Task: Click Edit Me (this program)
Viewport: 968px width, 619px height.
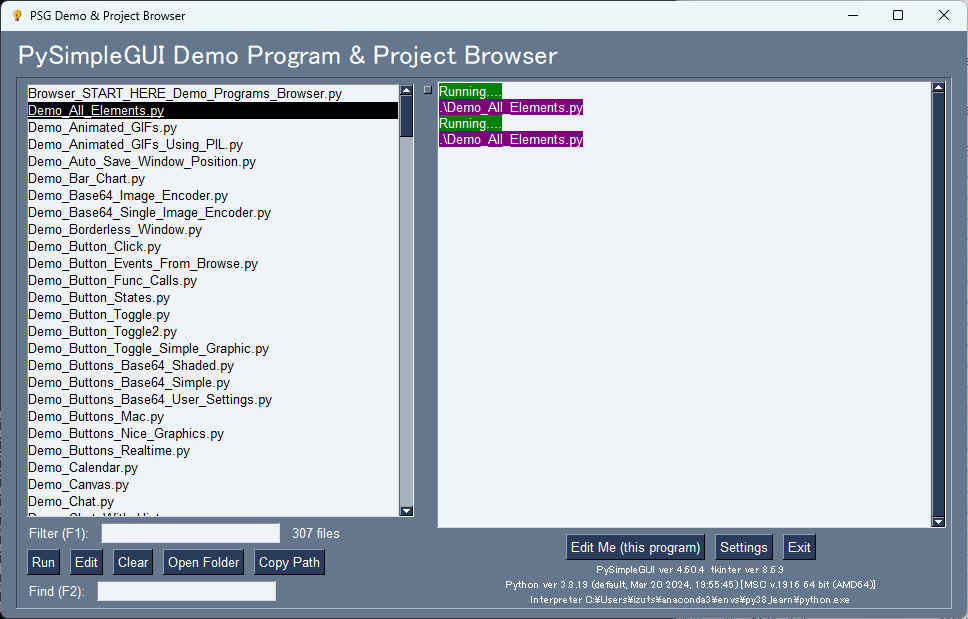Action: [635, 547]
